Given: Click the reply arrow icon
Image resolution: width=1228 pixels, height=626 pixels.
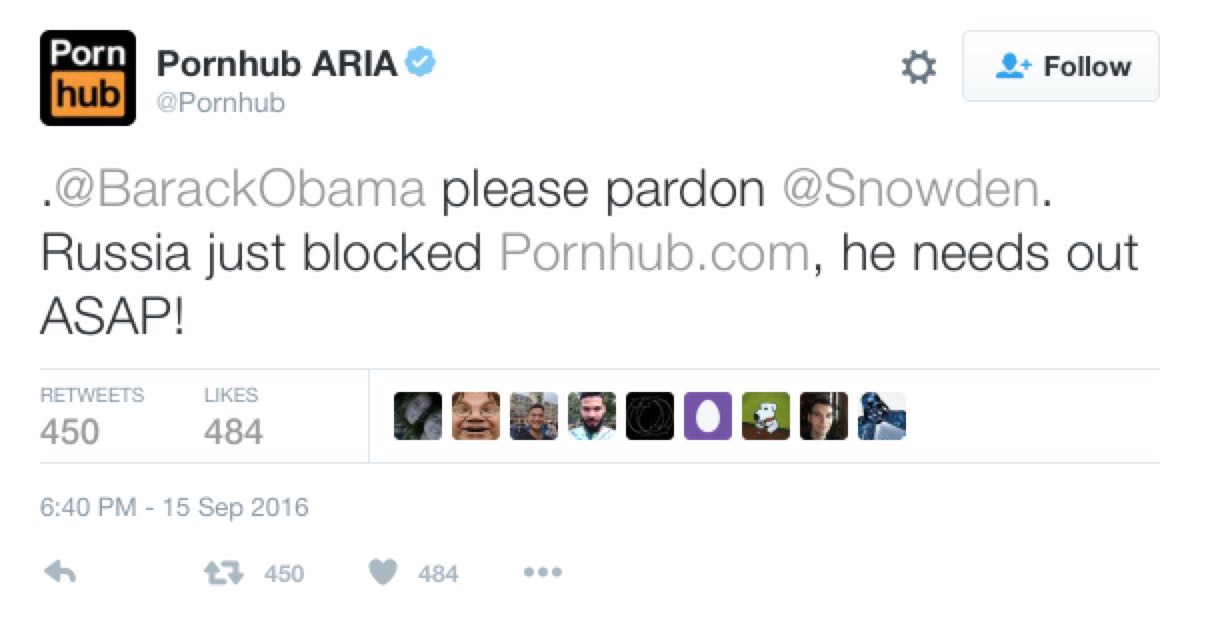Looking at the screenshot, I should pyautogui.click(x=61, y=573).
